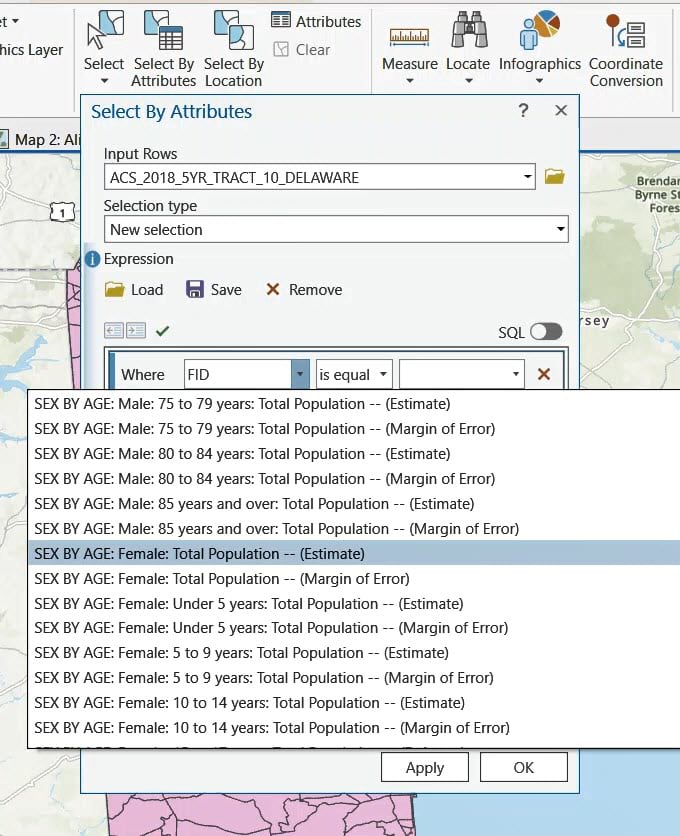Toggle SQL mode switch
Viewport: 680px width, 836px height.
click(546, 332)
